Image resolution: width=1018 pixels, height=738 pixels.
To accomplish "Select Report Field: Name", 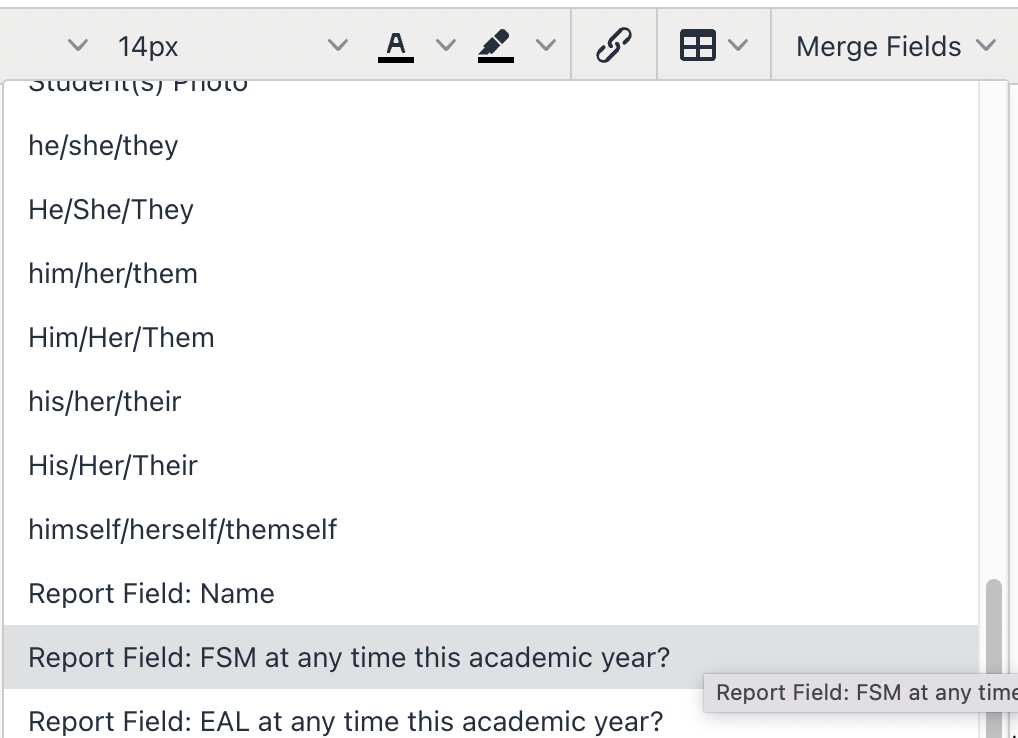I will (x=151, y=594).
